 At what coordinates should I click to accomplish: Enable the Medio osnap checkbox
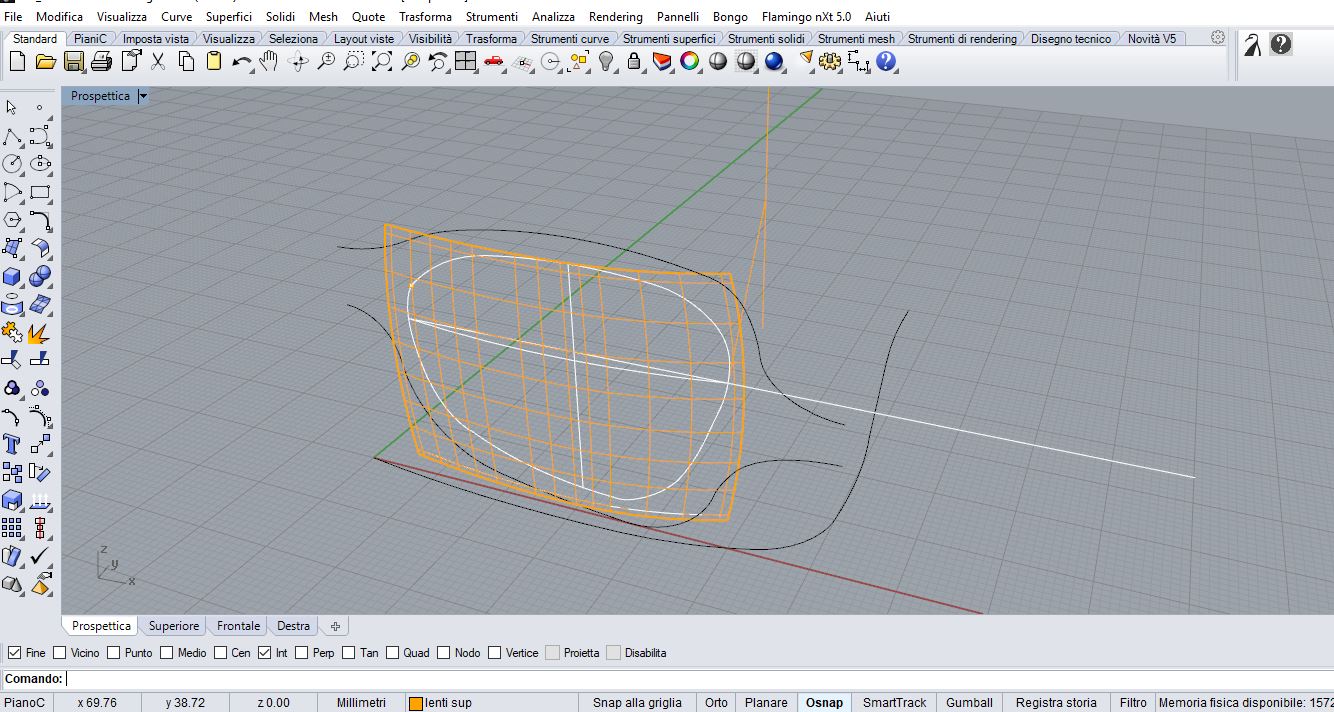(x=164, y=653)
